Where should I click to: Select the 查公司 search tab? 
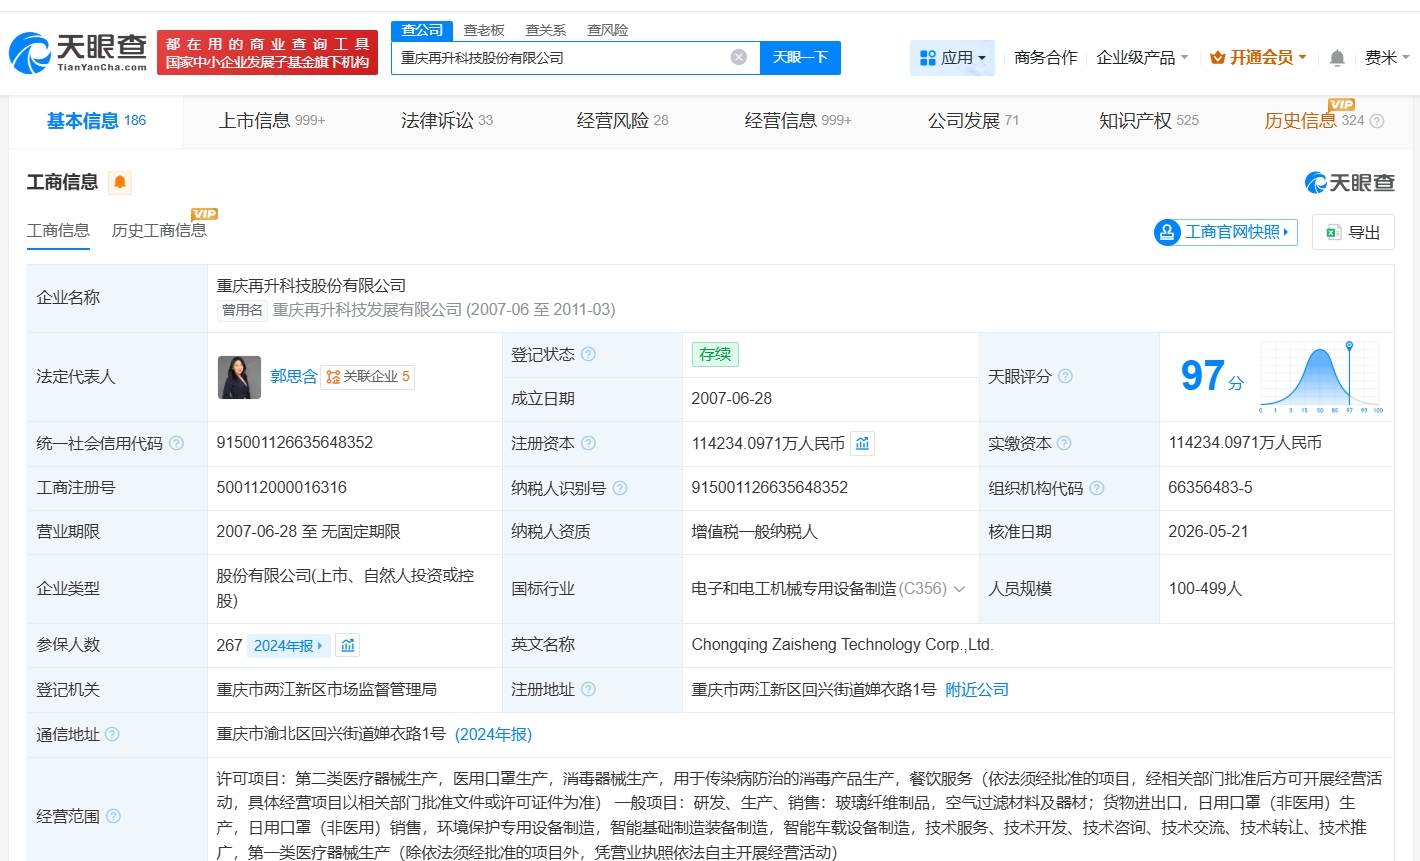(x=422, y=30)
